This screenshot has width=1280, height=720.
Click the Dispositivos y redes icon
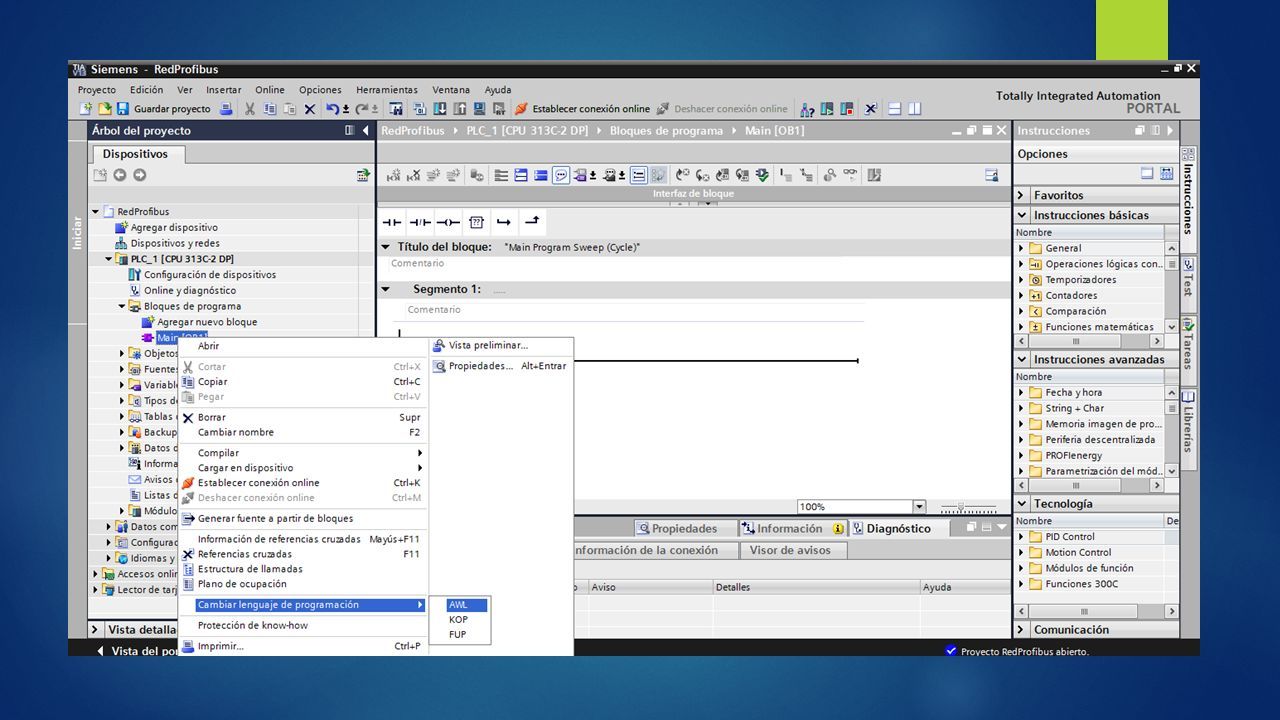coord(122,243)
